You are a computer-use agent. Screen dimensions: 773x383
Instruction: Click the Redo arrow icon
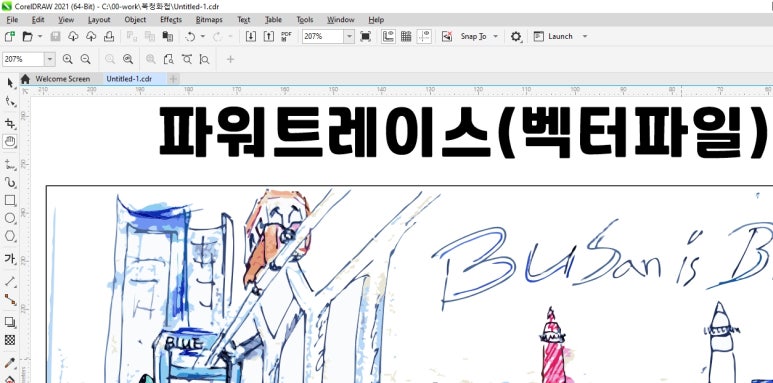point(217,36)
